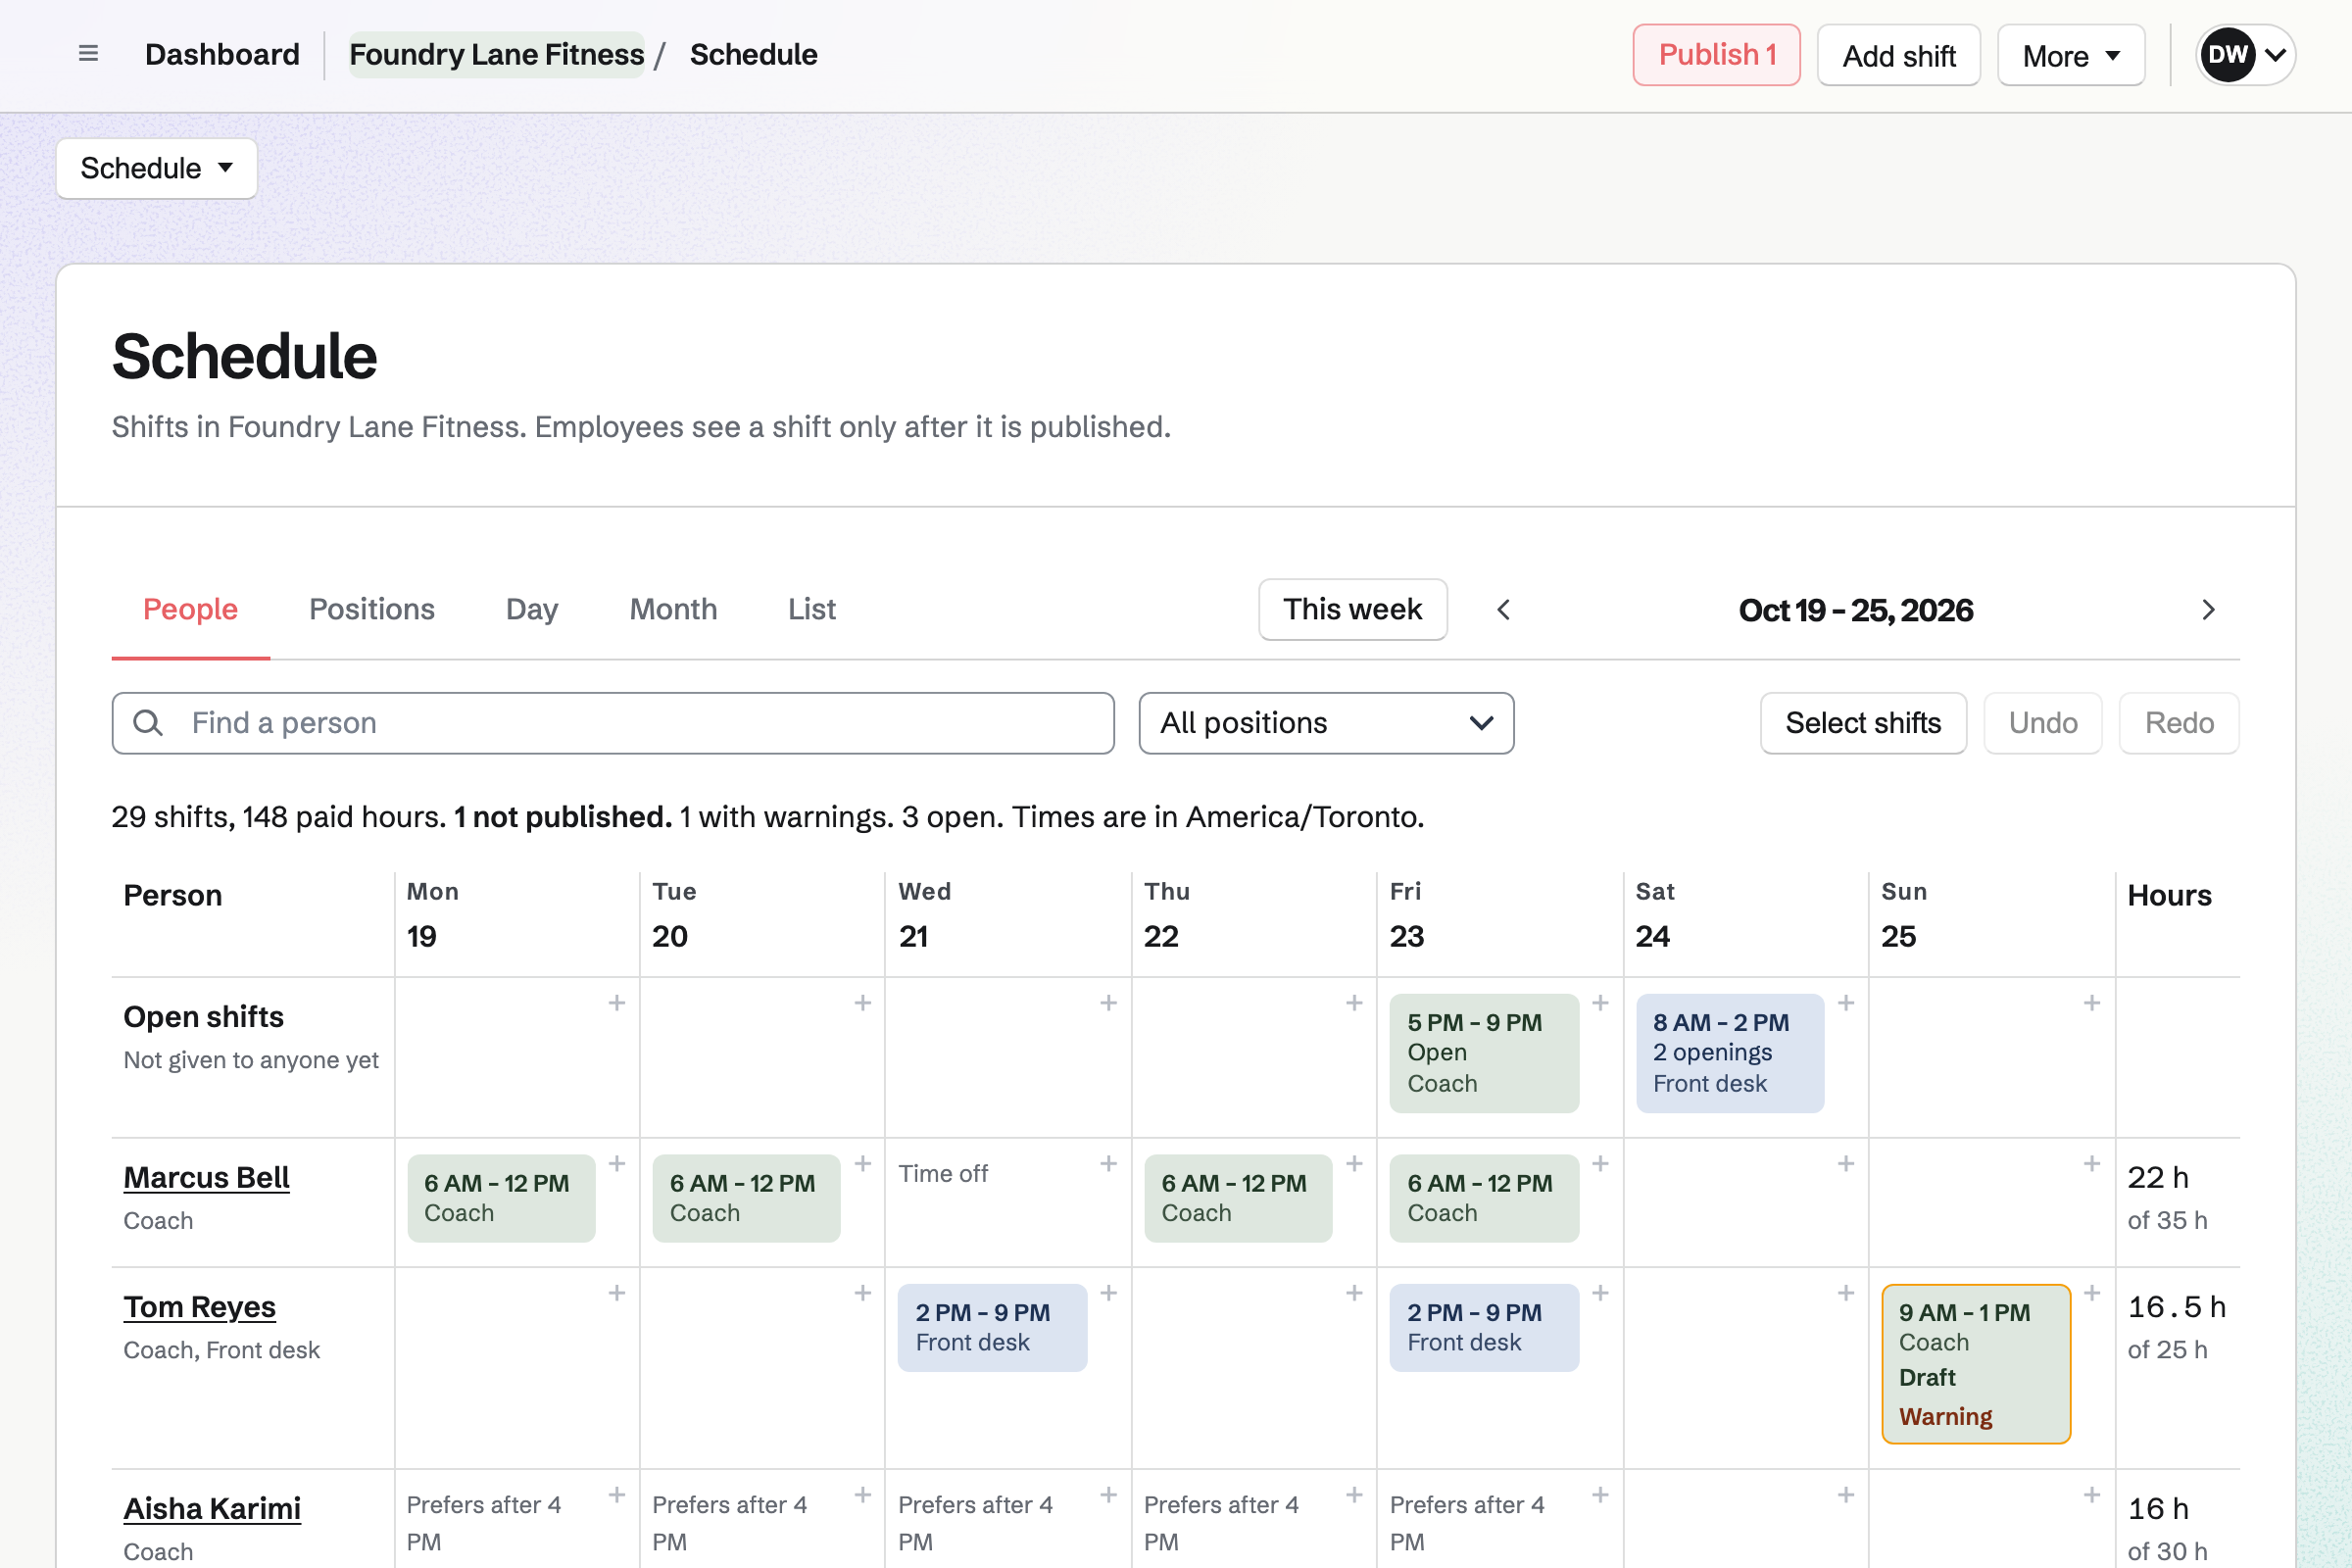Go to next week arrow

[x=2208, y=610]
